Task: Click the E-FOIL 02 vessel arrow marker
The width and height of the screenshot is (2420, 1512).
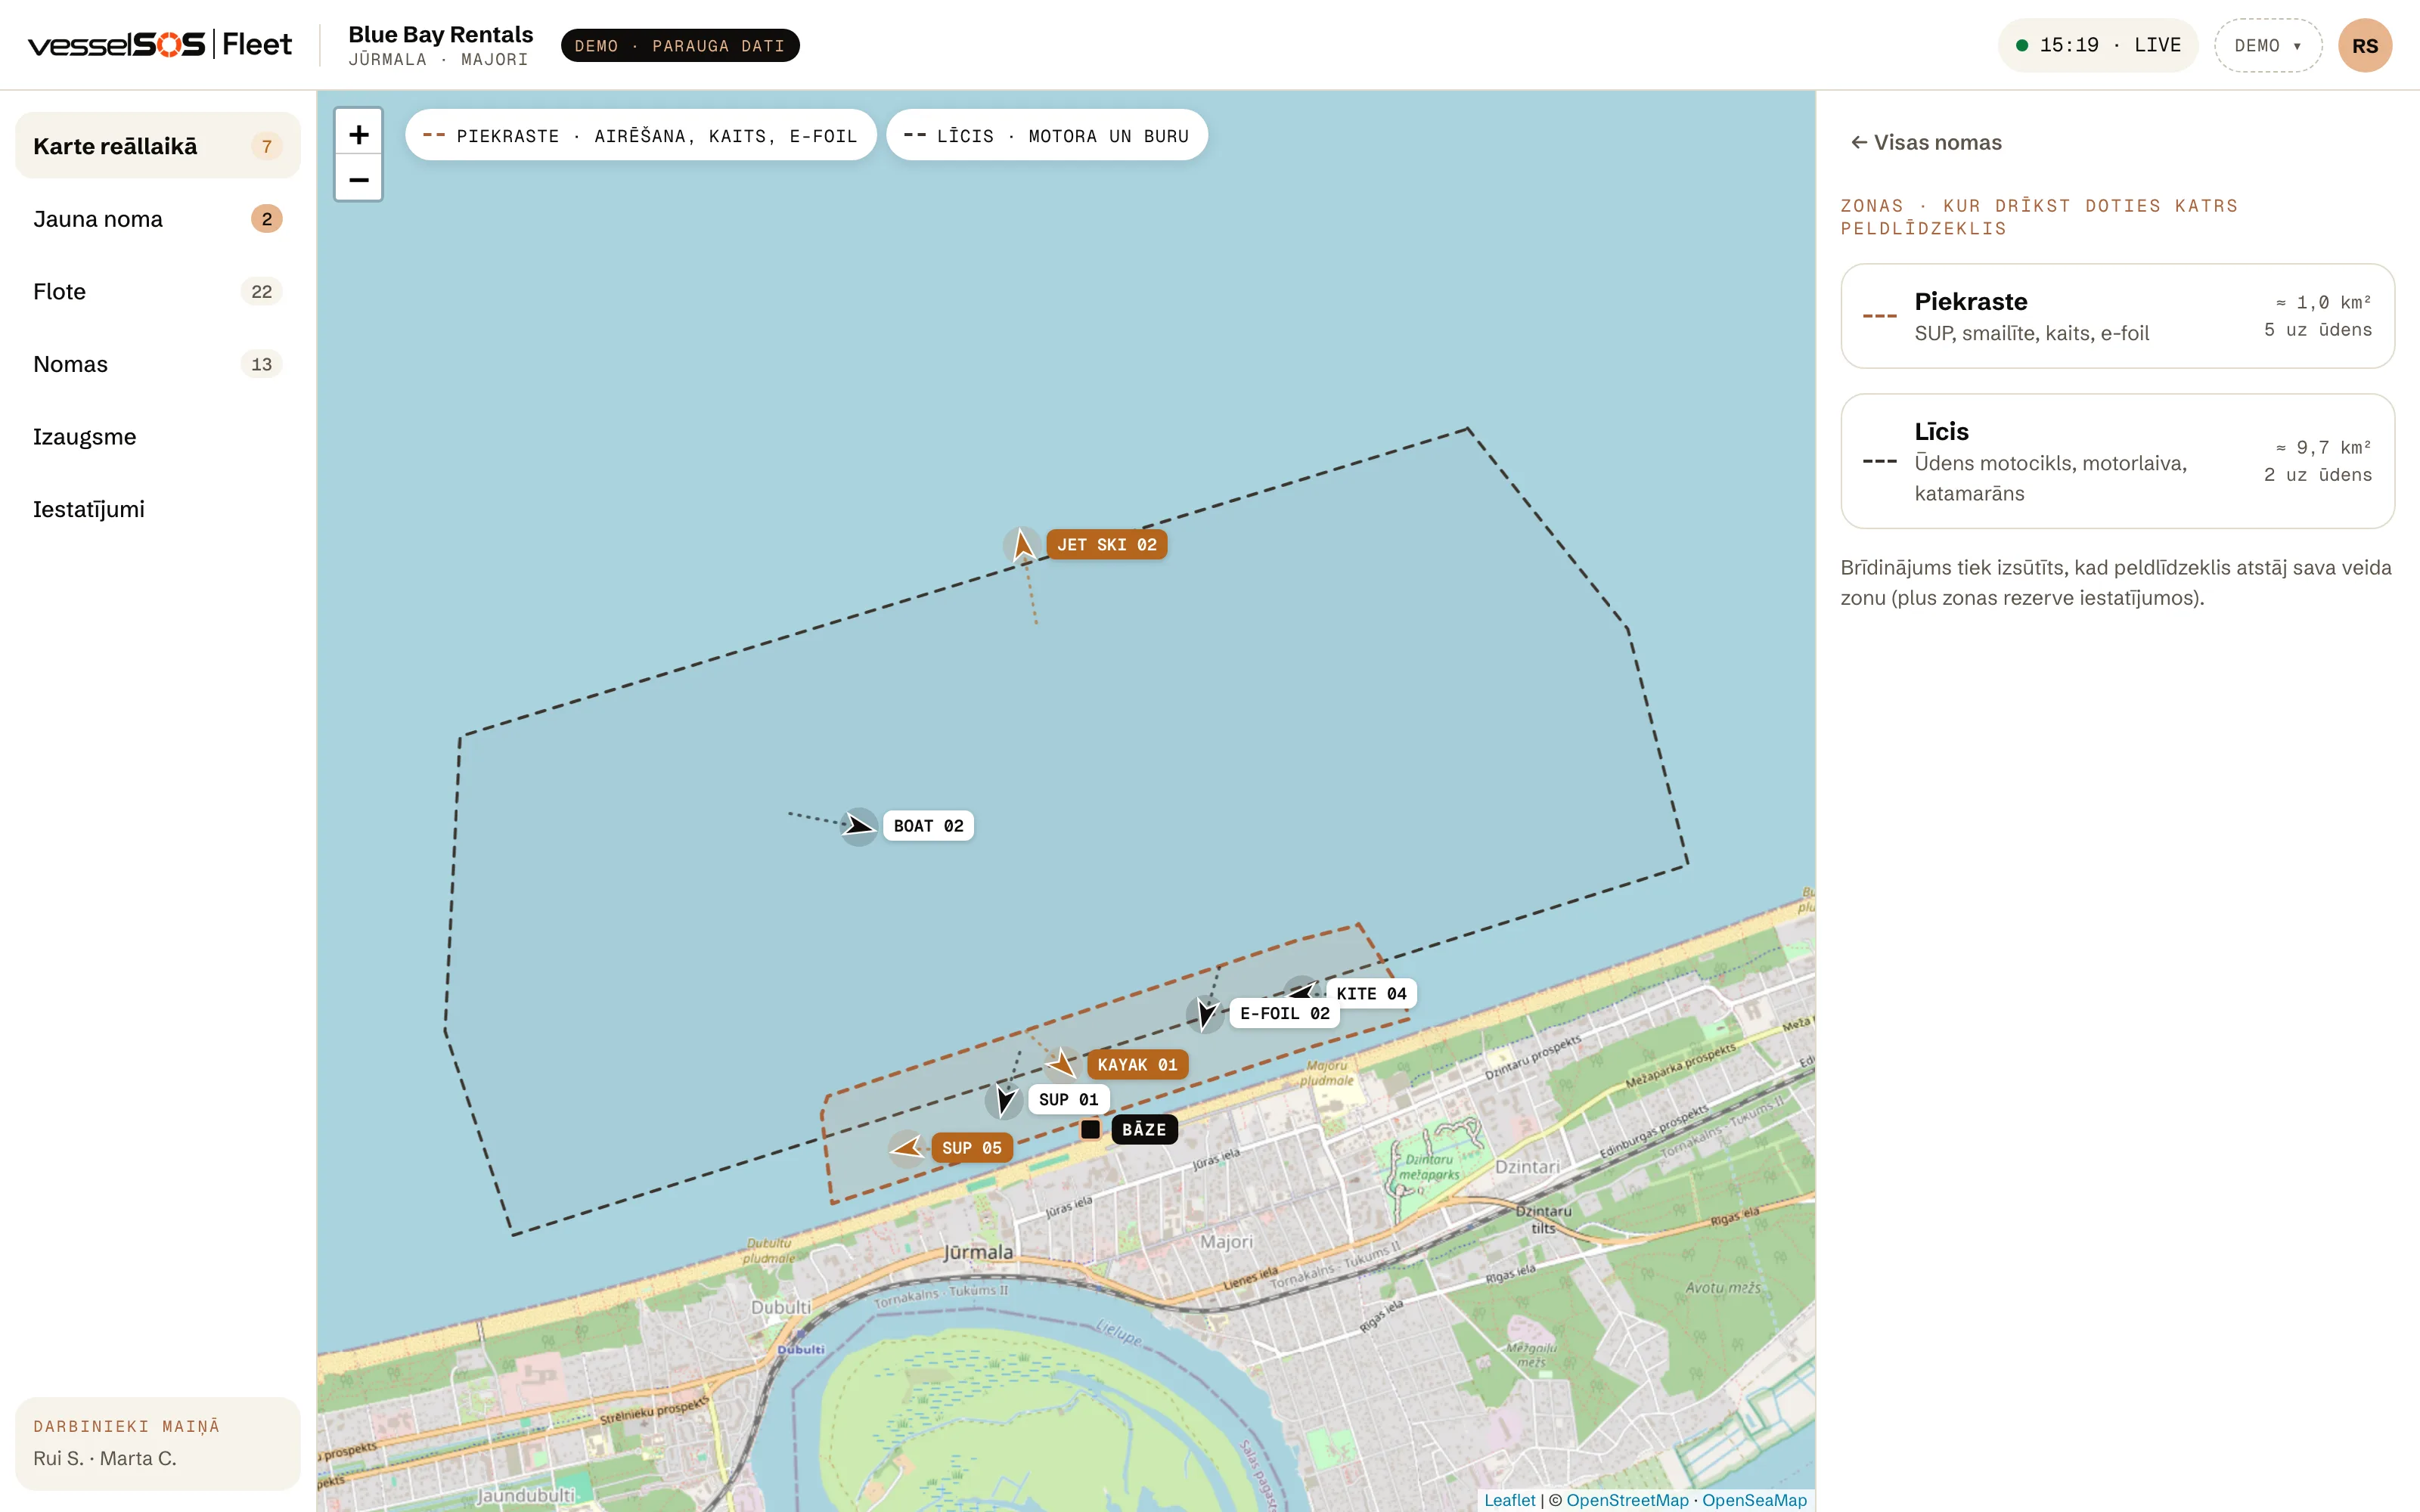Action: [x=1205, y=1014]
